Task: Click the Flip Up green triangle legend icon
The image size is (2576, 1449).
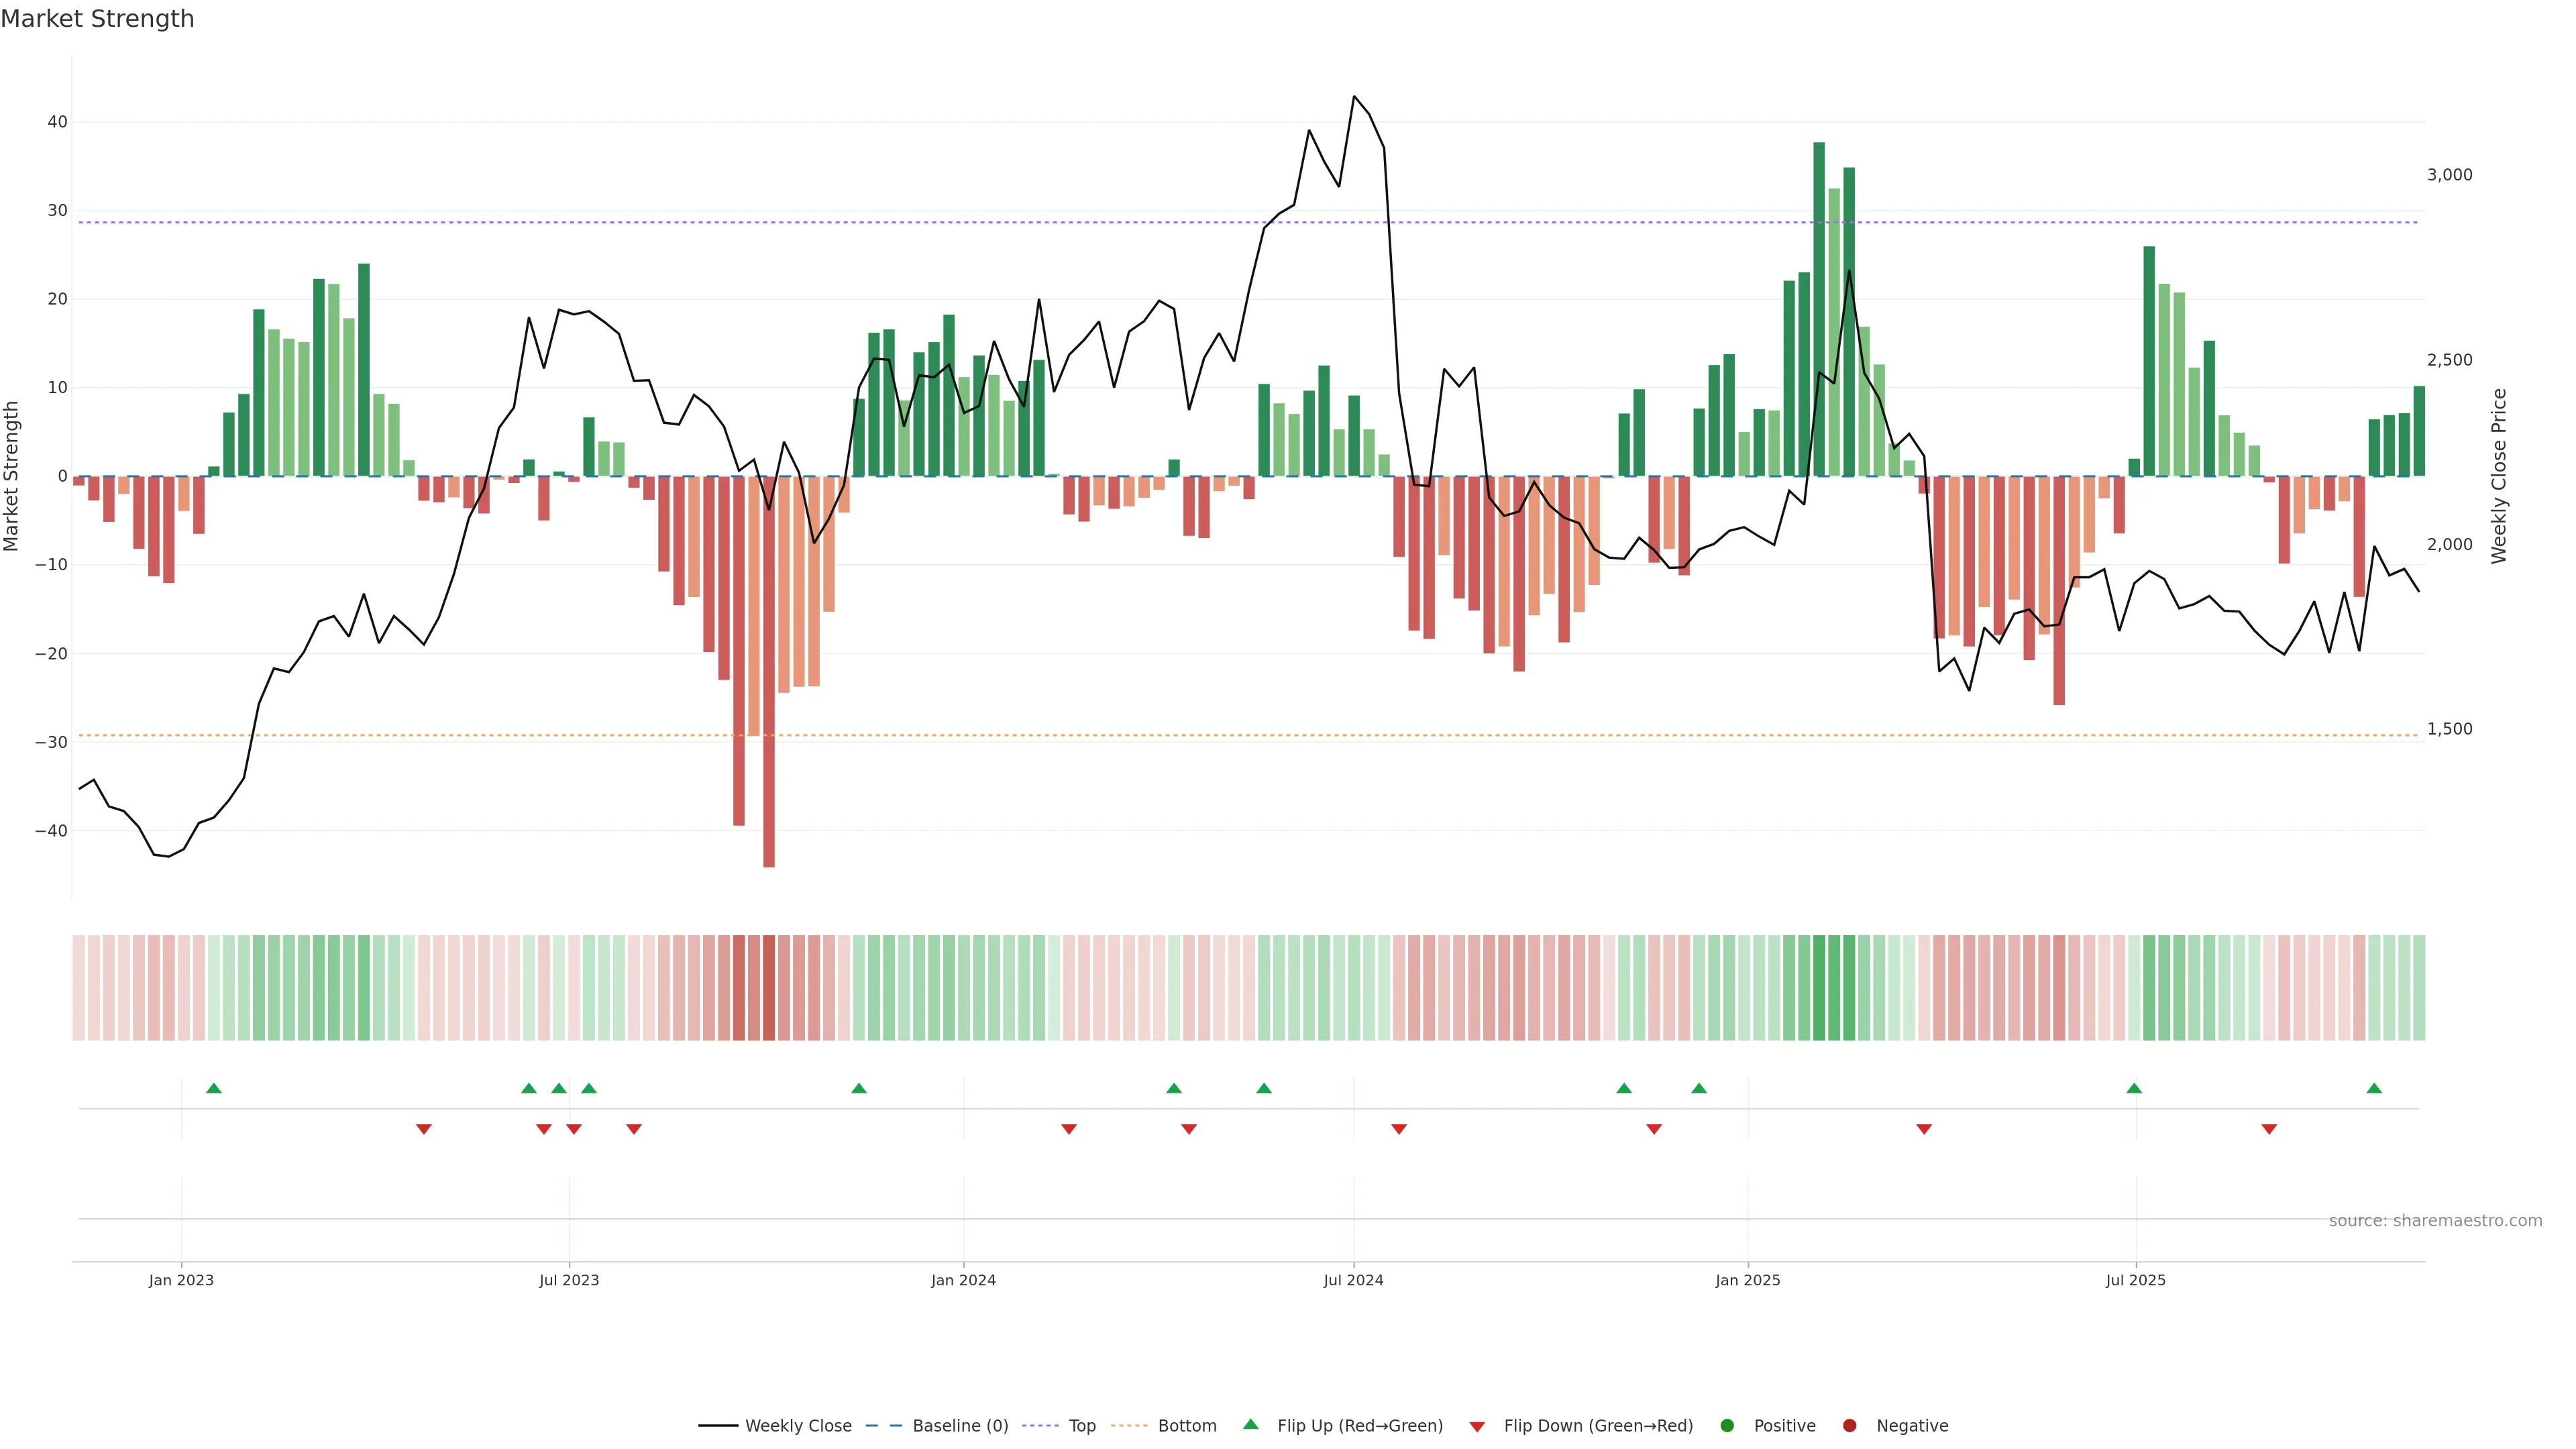Action: click(1250, 1425)
